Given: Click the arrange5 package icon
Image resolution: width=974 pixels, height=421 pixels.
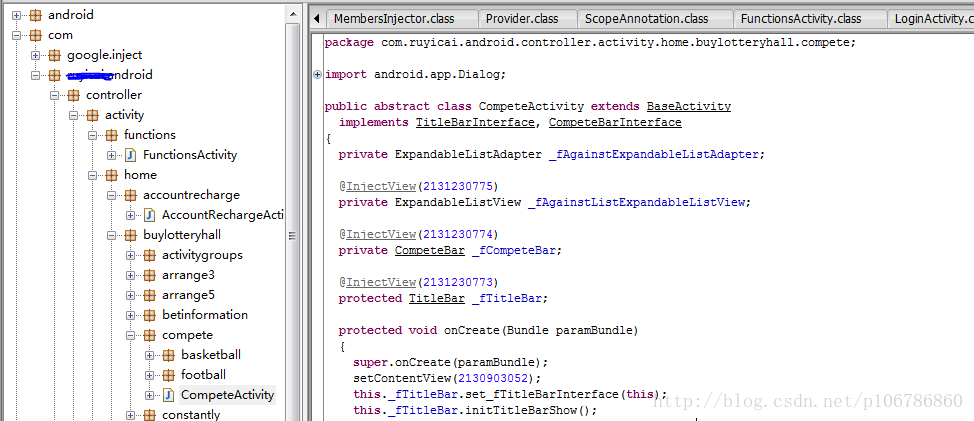Looking at the screenshot, I should (150, 295).
